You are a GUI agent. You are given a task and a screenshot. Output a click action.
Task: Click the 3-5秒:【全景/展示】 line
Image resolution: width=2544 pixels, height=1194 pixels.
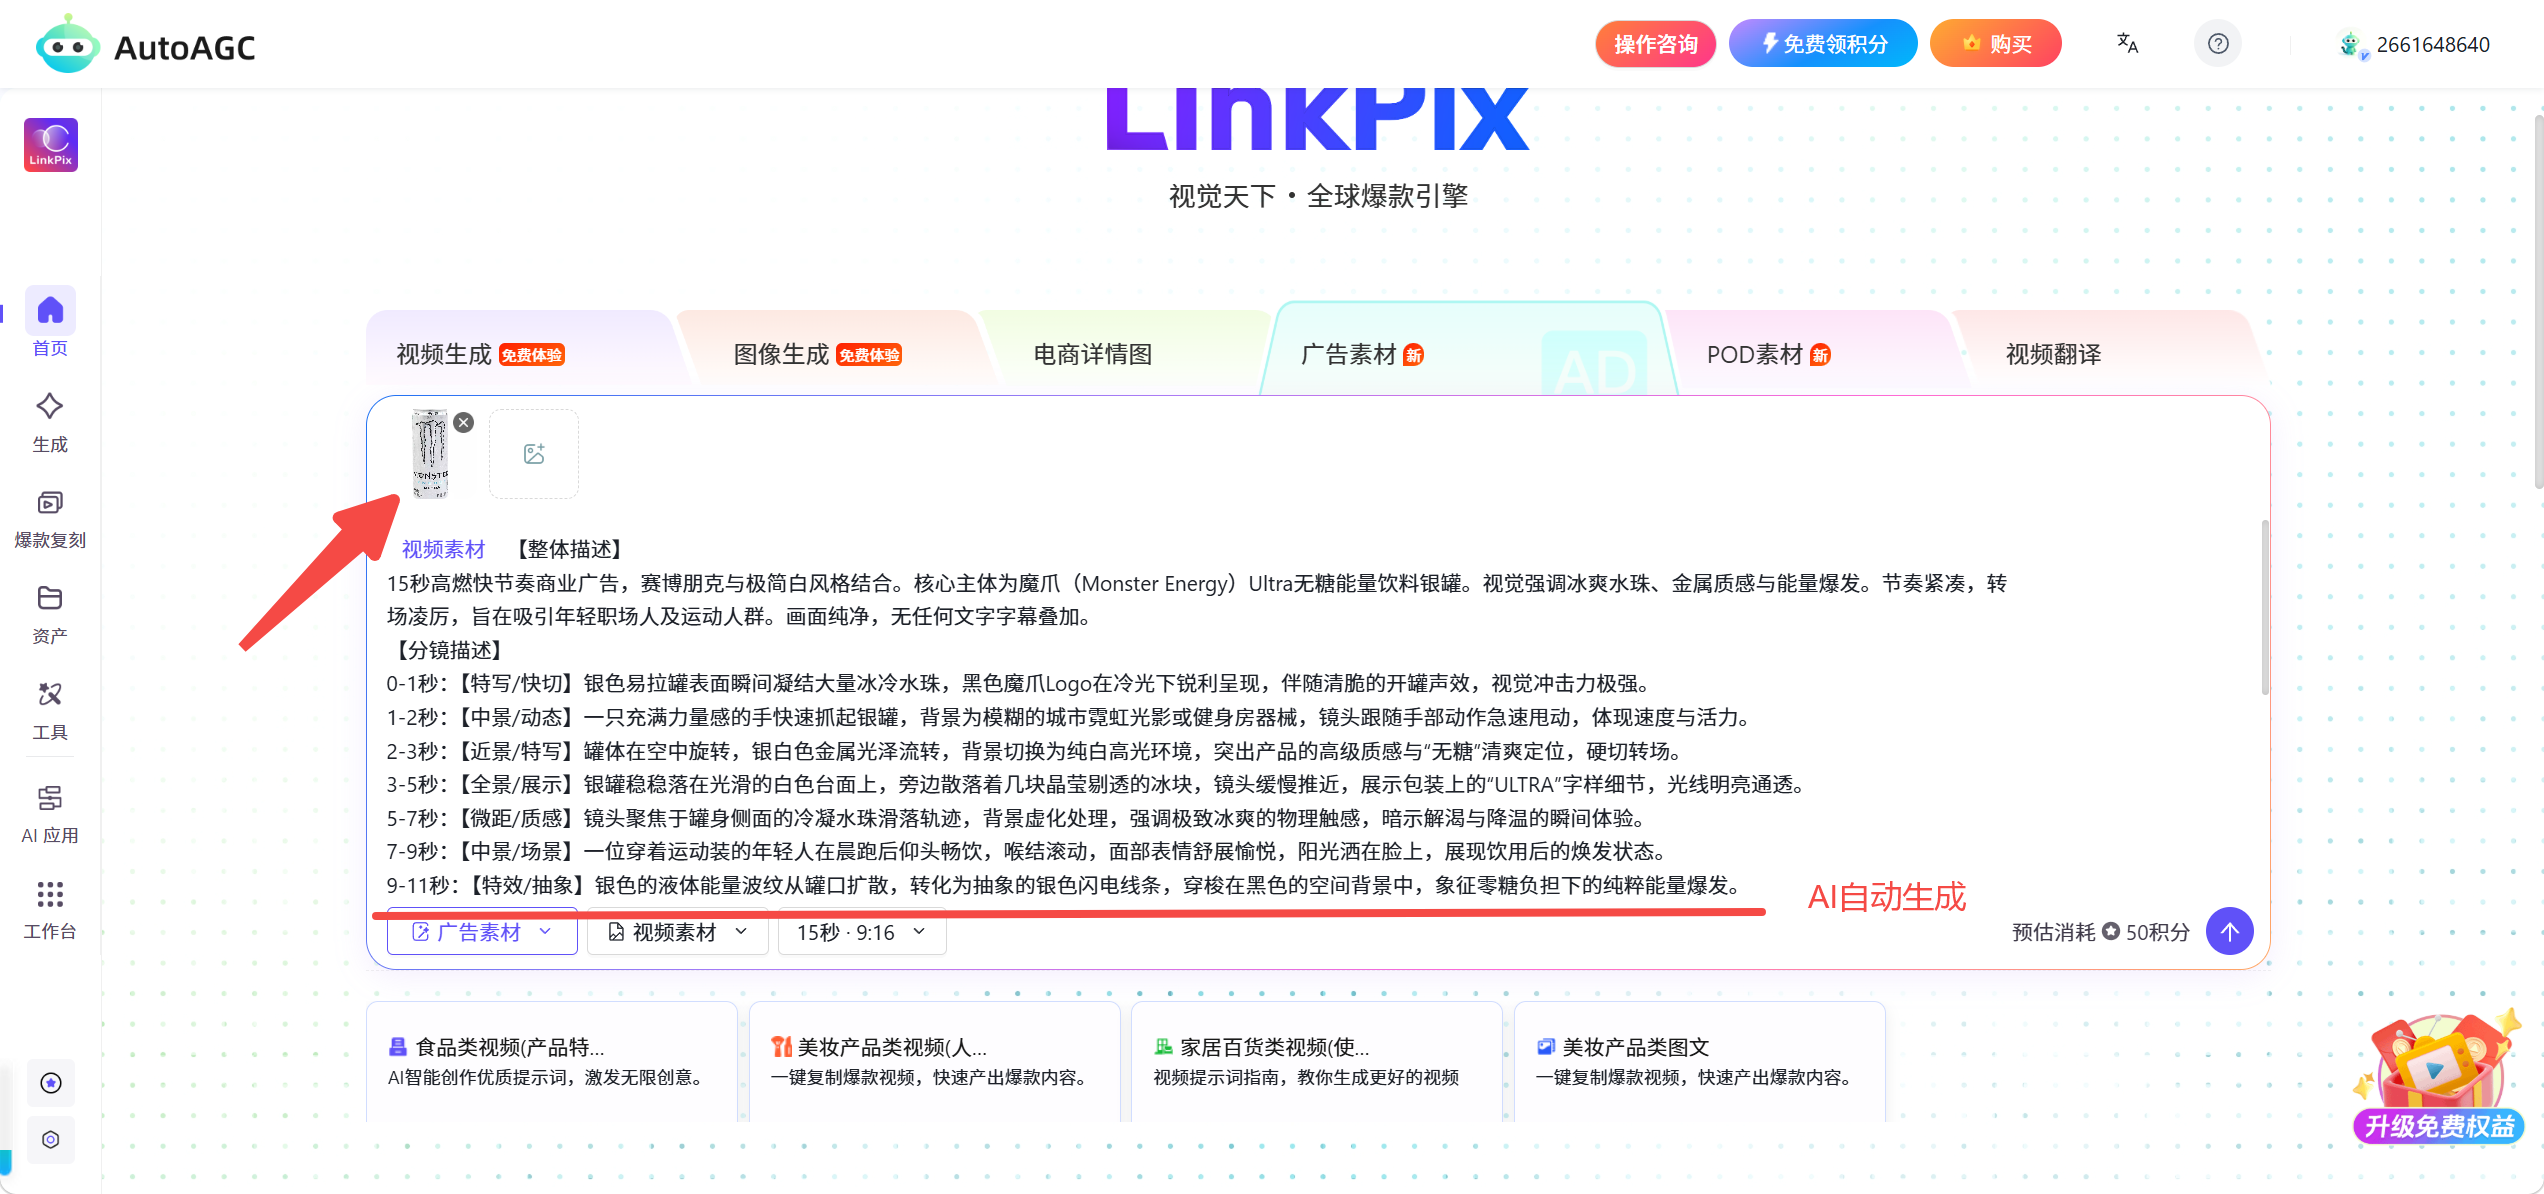pos(1098,784)
